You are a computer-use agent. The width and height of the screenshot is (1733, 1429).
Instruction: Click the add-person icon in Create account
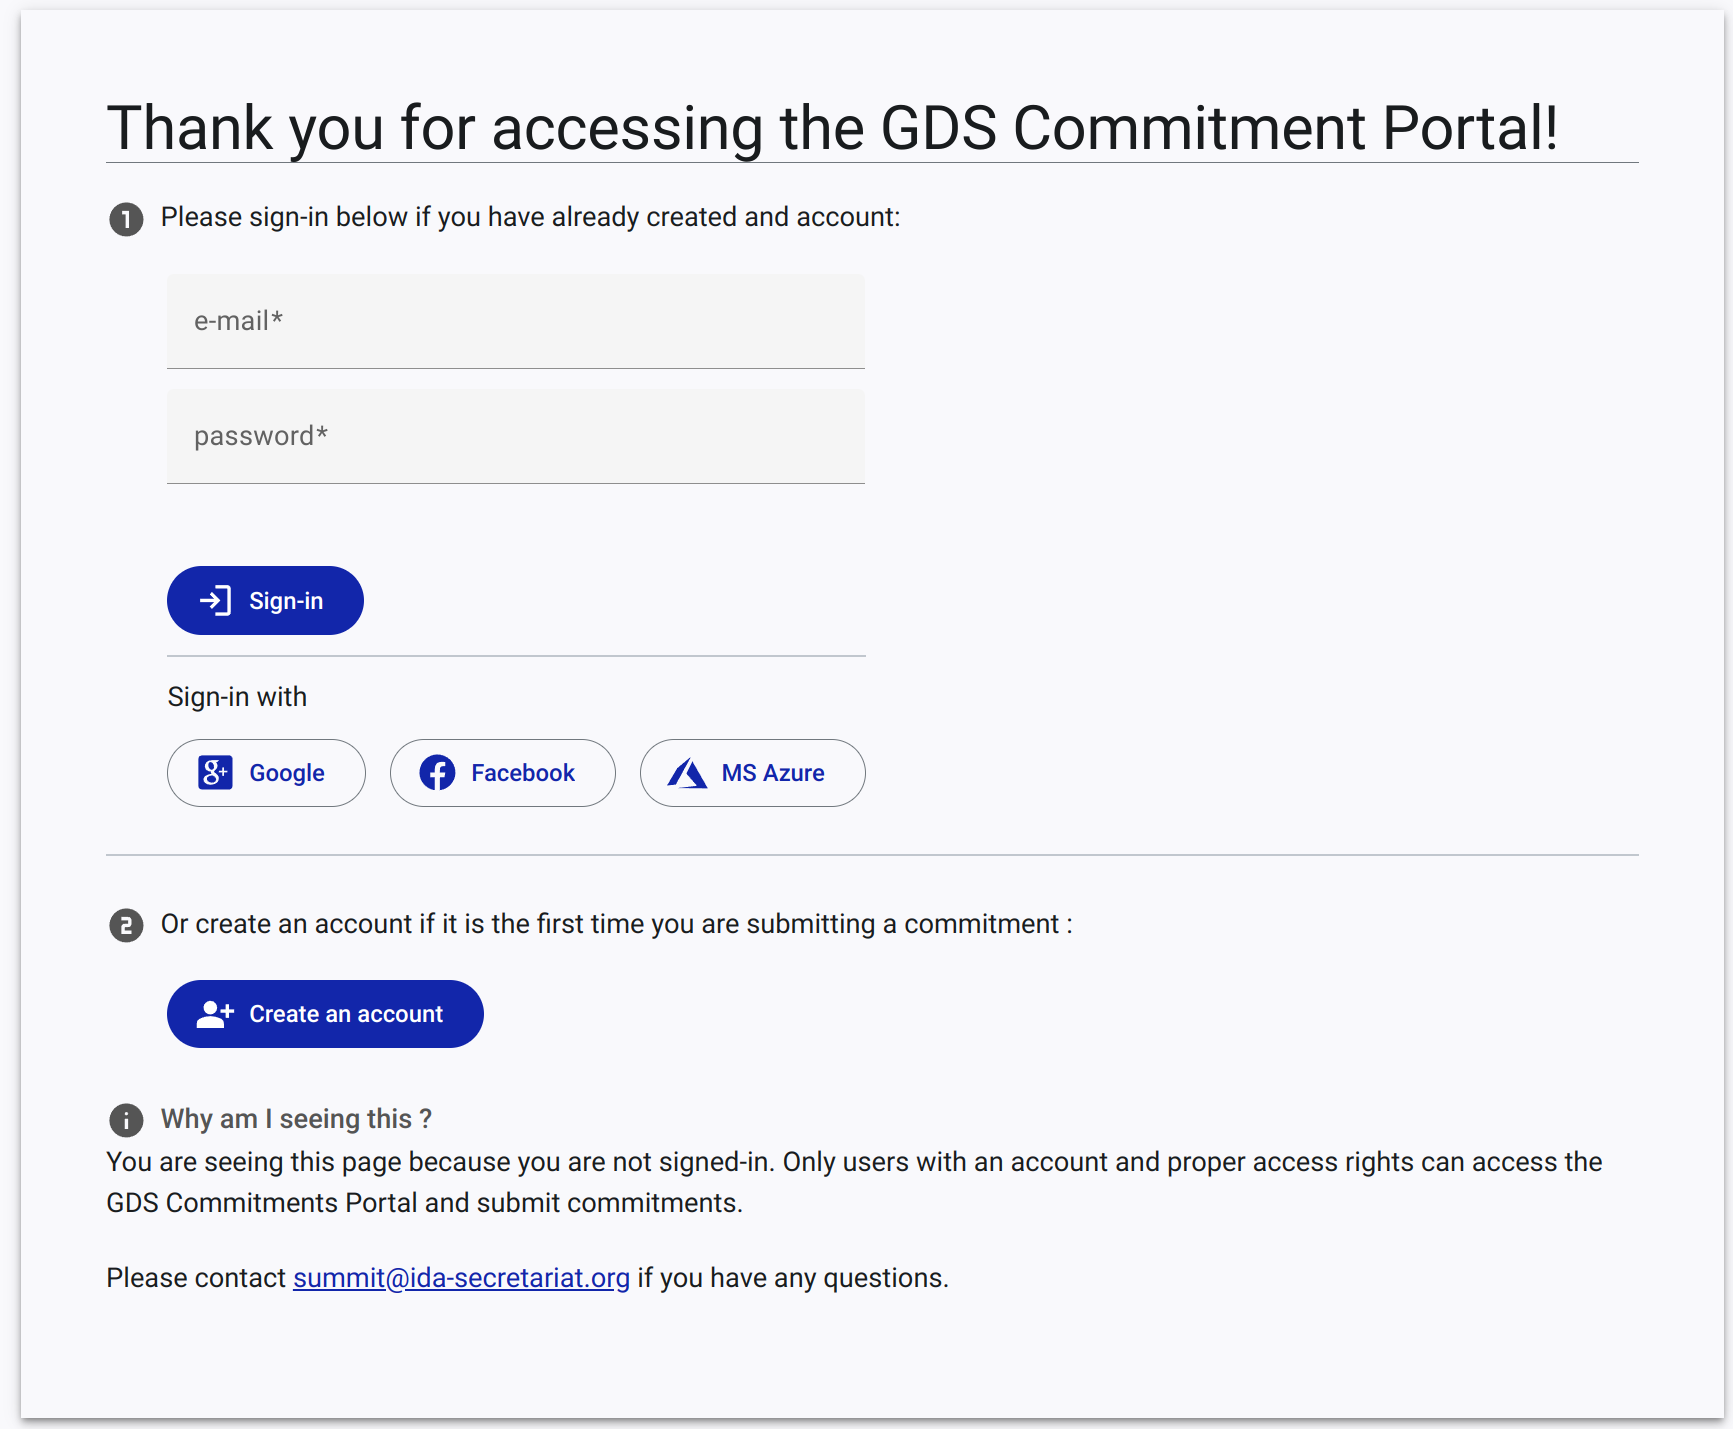pyautogui.click(x=215, y=1014)
